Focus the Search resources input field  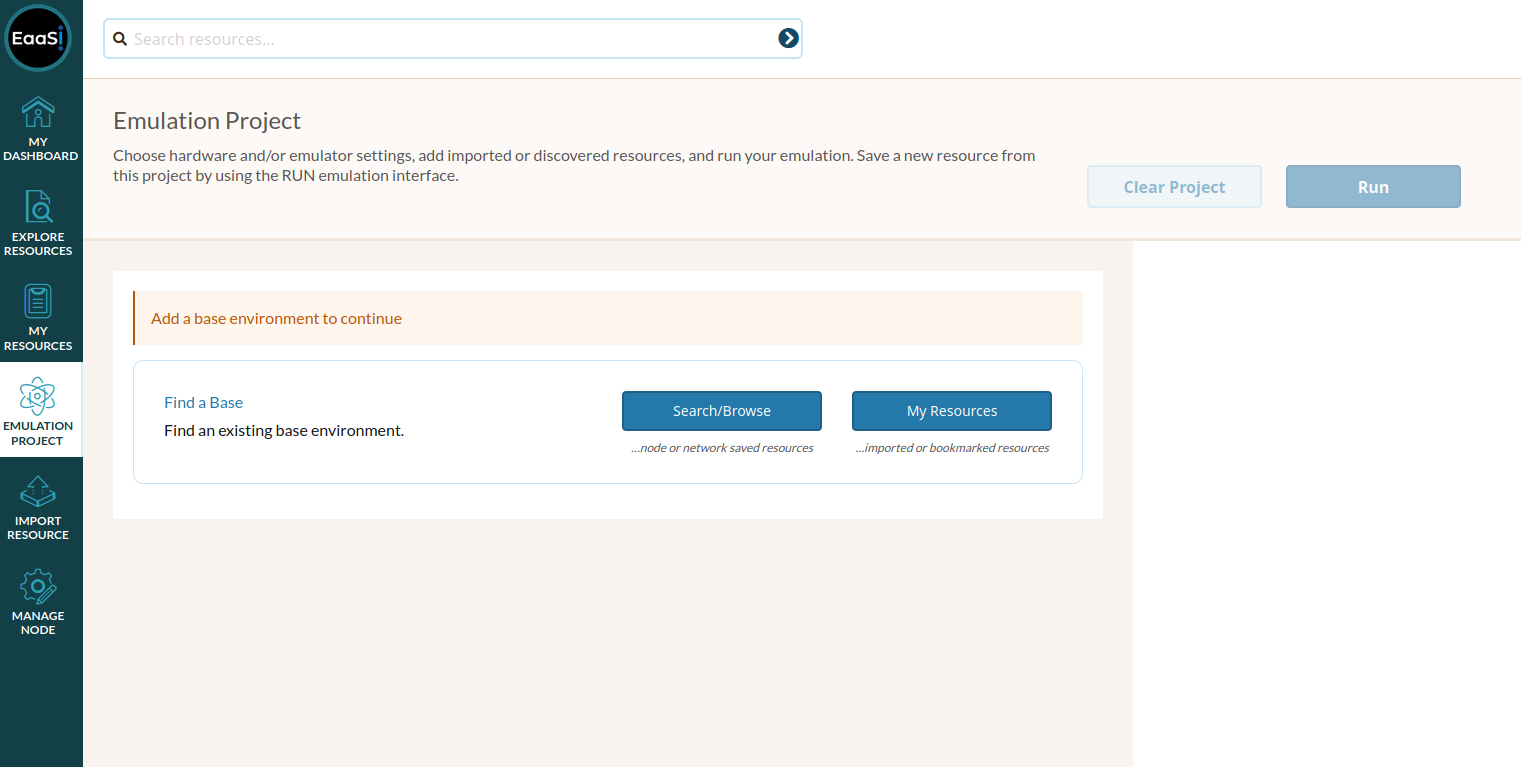tap(452, 39)
